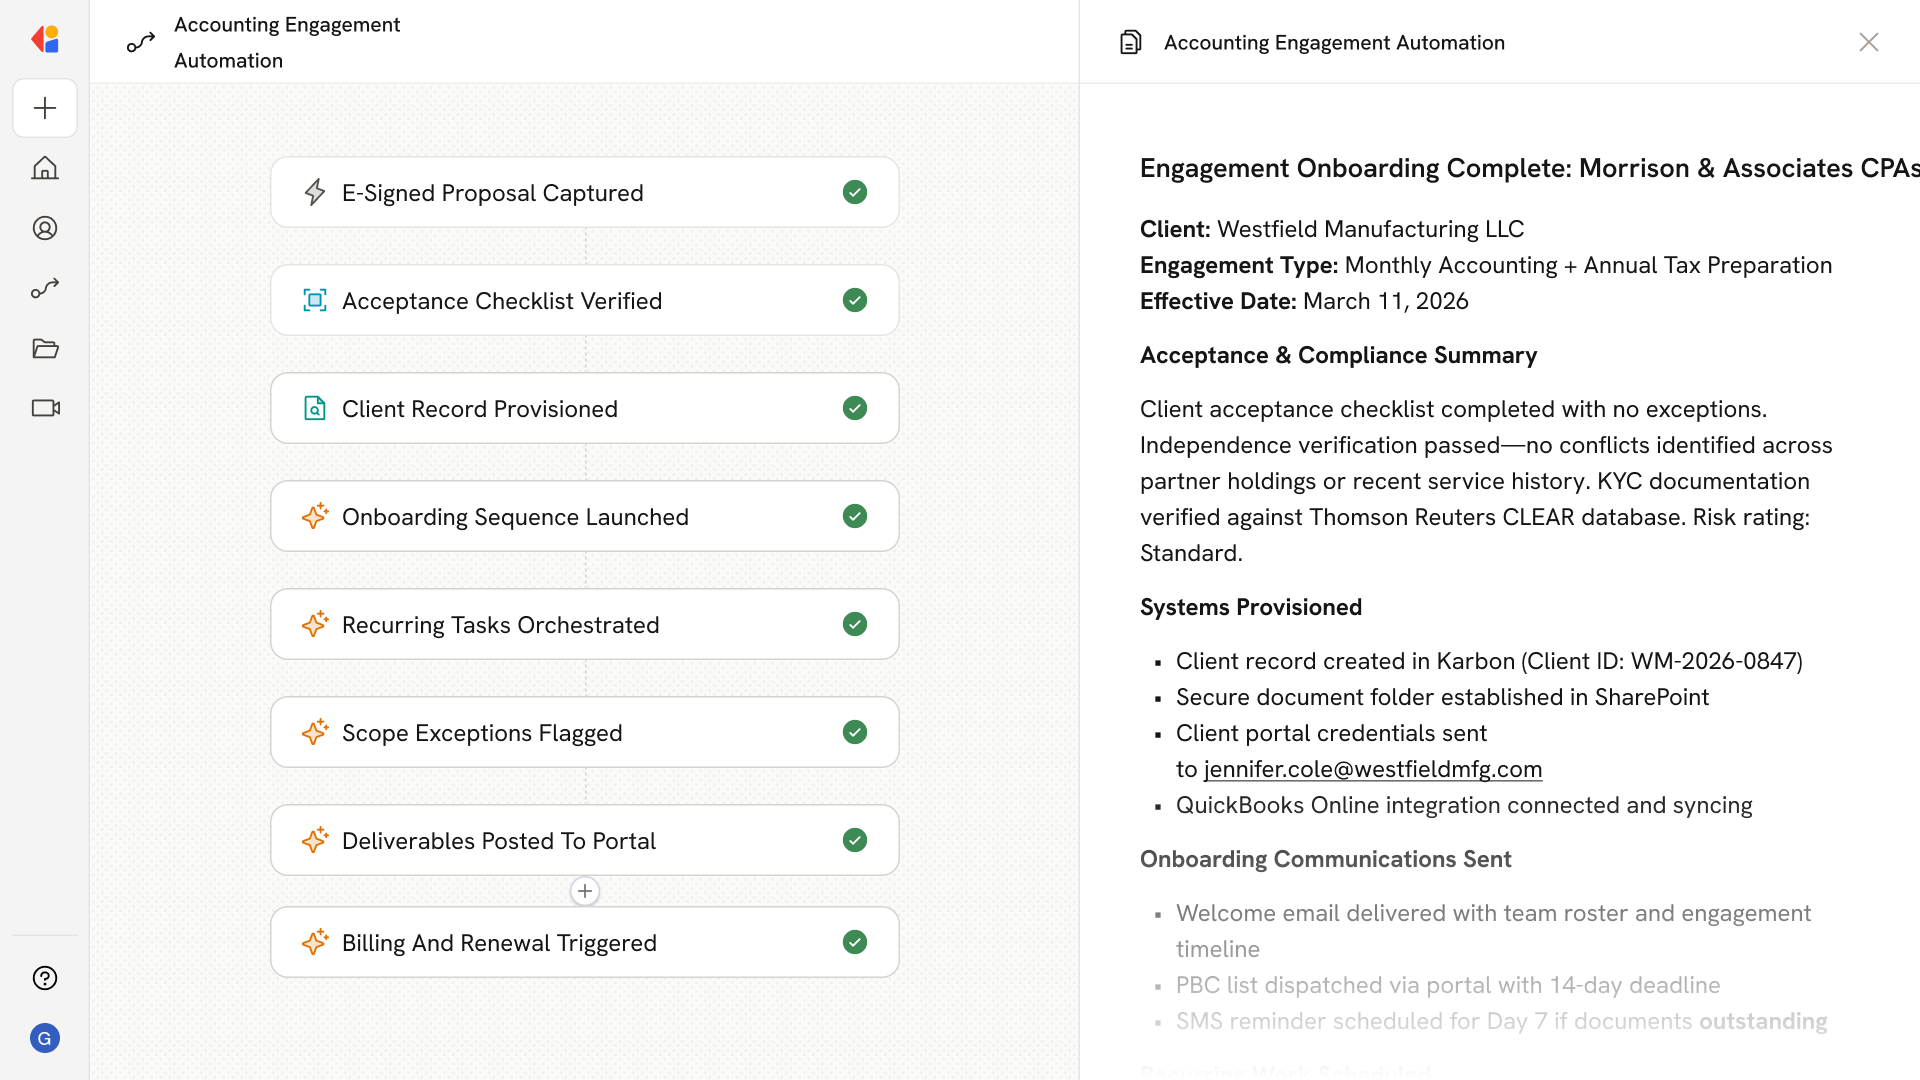Open the Acceptance Checklist Verified step
1920x1080 pixels.
pos(502,301)
